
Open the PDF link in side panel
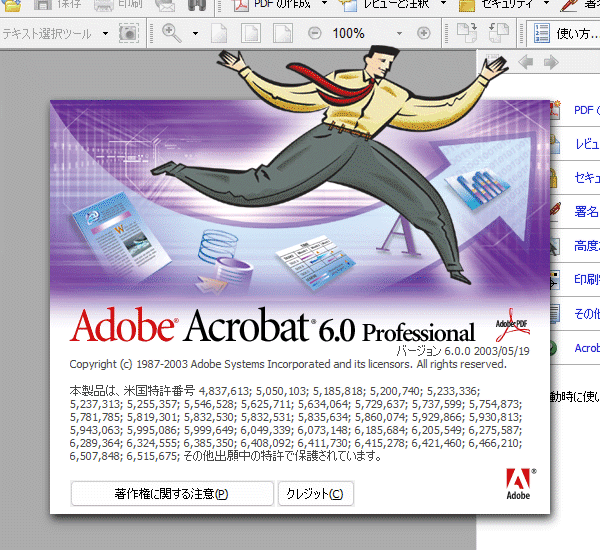click(586, 110)
